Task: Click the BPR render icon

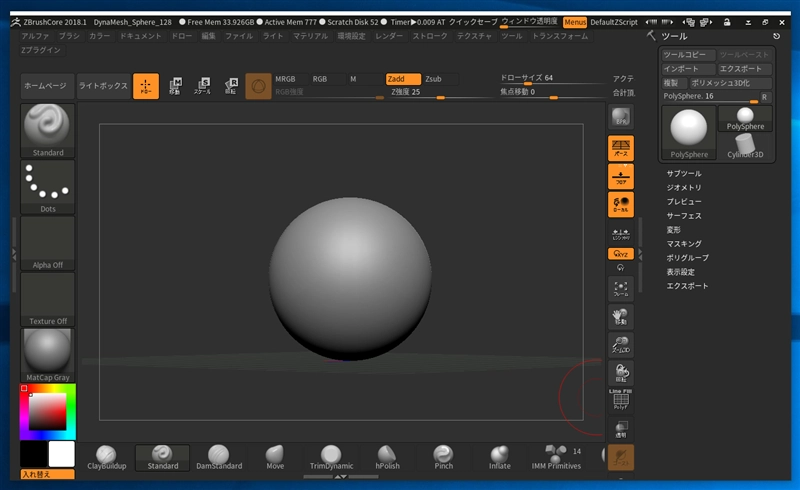Action: point(620,117)
